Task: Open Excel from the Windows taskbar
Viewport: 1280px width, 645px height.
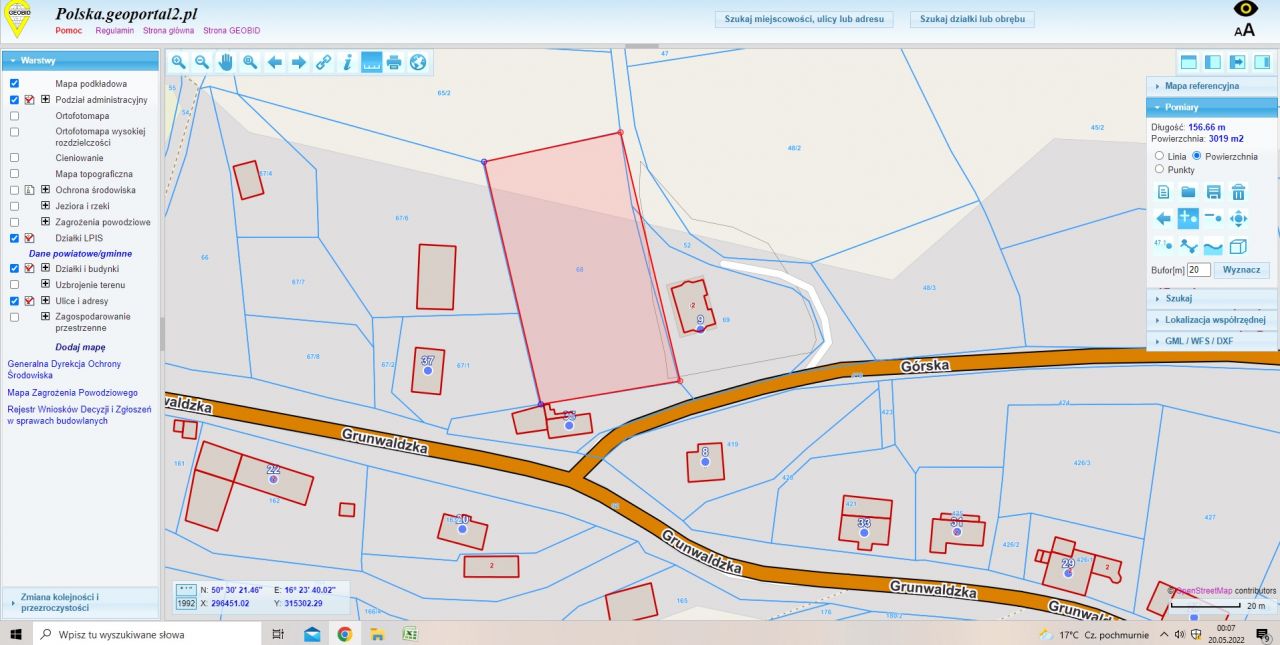Action: pyautogui.click(x=410, y=634)
